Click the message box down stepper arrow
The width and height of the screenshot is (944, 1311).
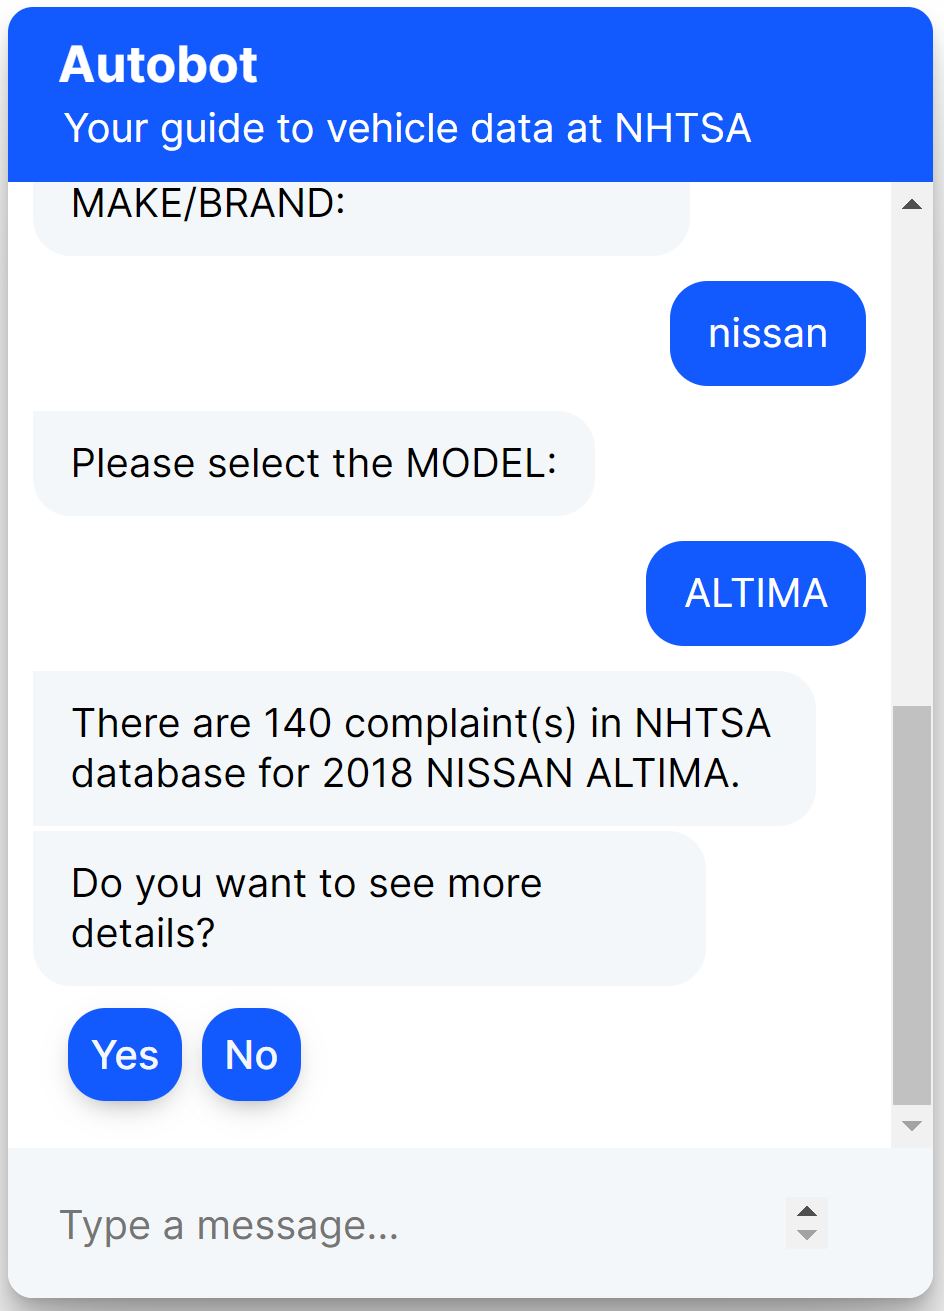click(x=807, y=1235)
